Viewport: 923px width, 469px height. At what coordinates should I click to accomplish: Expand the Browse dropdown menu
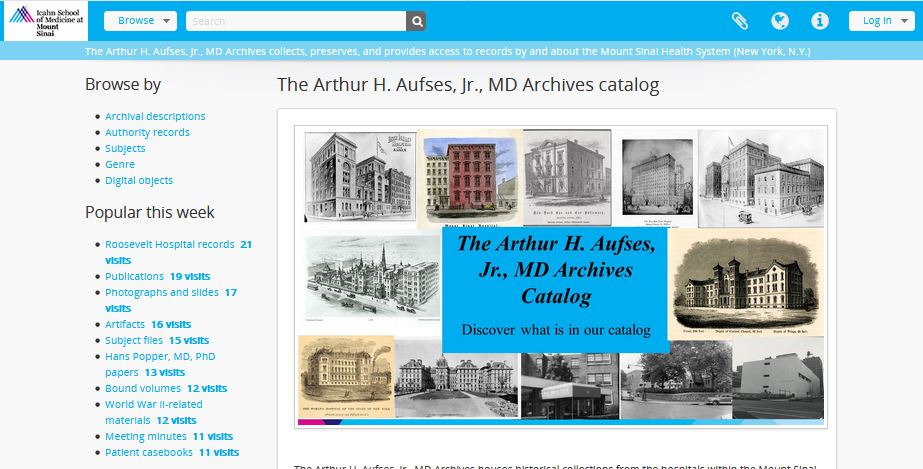coord(140,21)
